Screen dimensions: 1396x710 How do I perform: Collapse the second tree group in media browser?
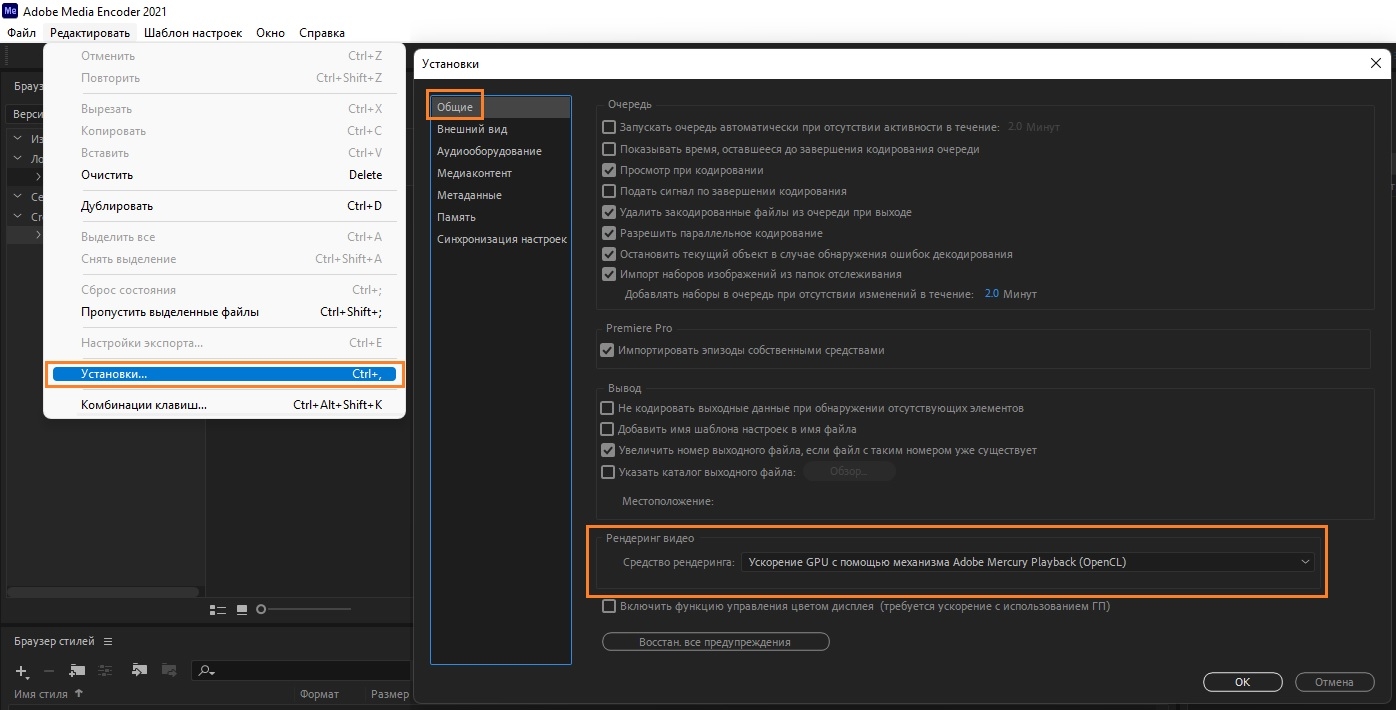(x=17, y=158)
